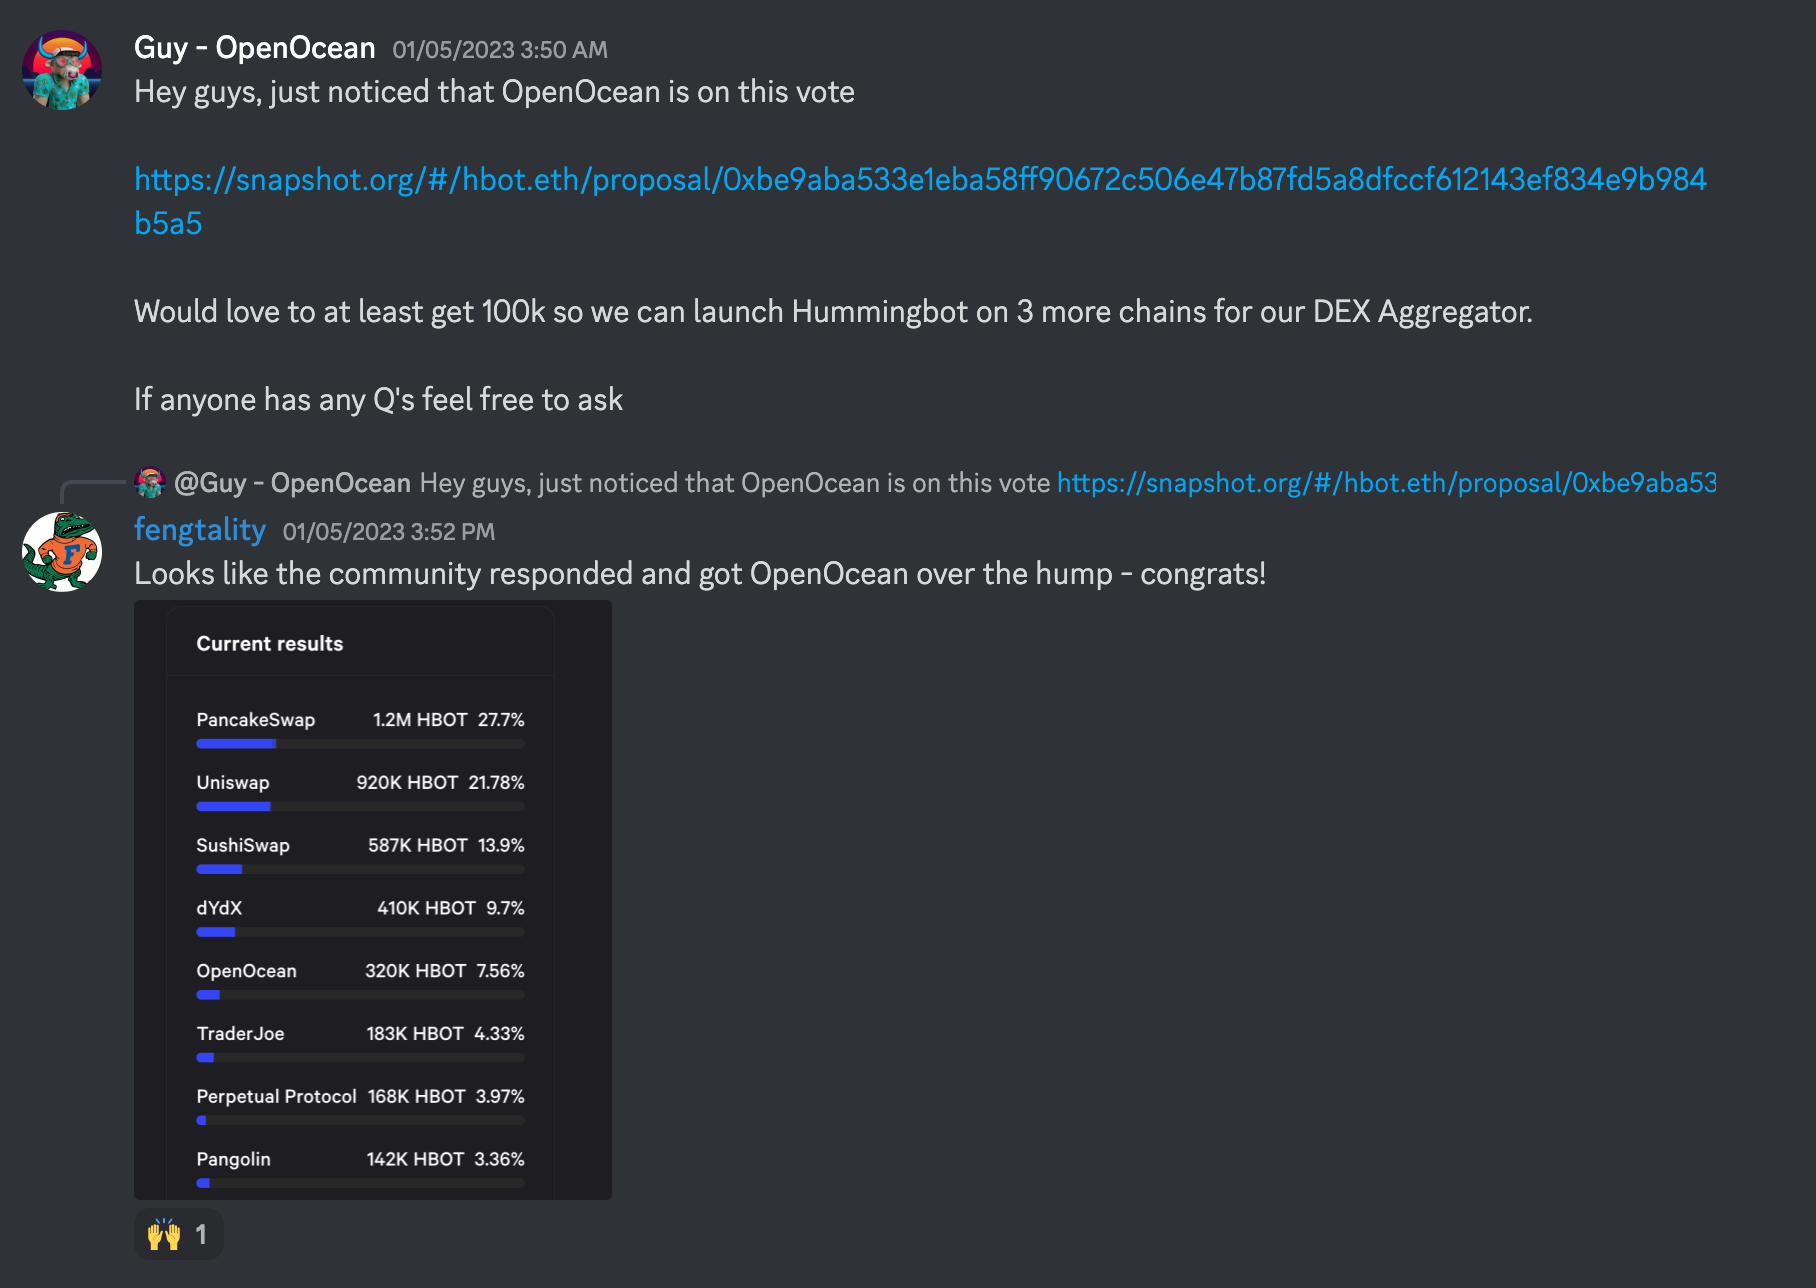The image size is (1816, 1288).
Task: Click the Uniswap vote progress bar
Action: pyautogui.click(x=360, y=807)
